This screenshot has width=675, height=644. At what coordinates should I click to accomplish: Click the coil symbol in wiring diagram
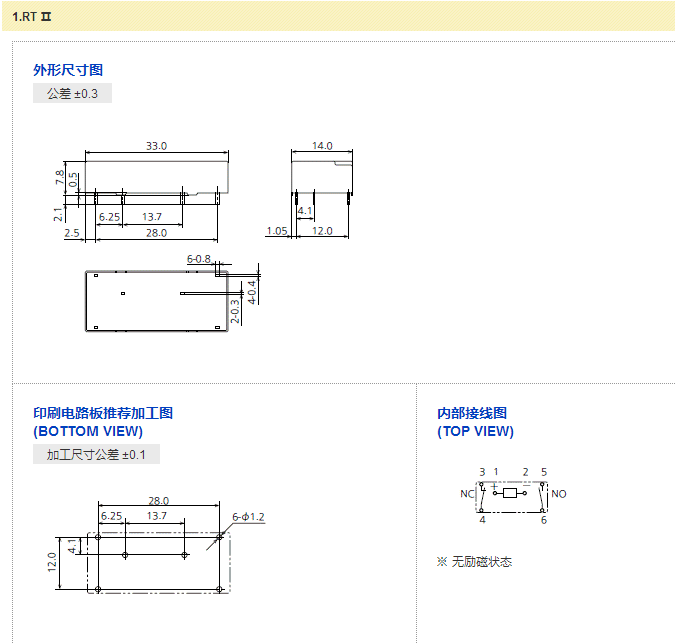[511, 494]
